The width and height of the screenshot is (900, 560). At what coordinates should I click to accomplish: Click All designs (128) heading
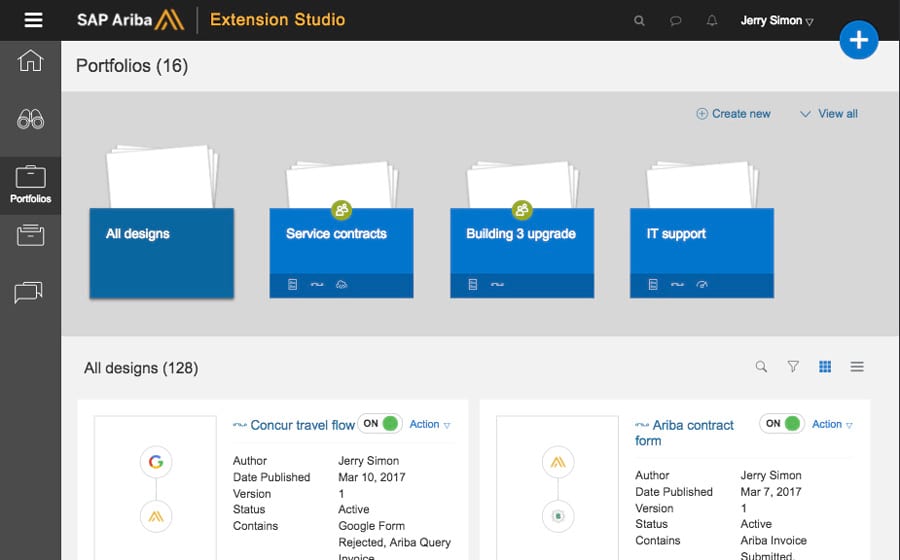click(x=141, y=368)
